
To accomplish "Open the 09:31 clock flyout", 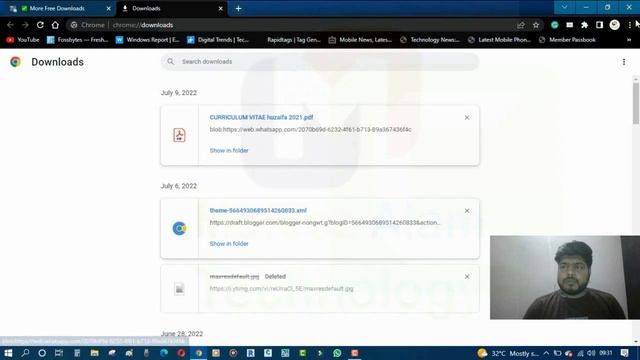I will [606, 353].
